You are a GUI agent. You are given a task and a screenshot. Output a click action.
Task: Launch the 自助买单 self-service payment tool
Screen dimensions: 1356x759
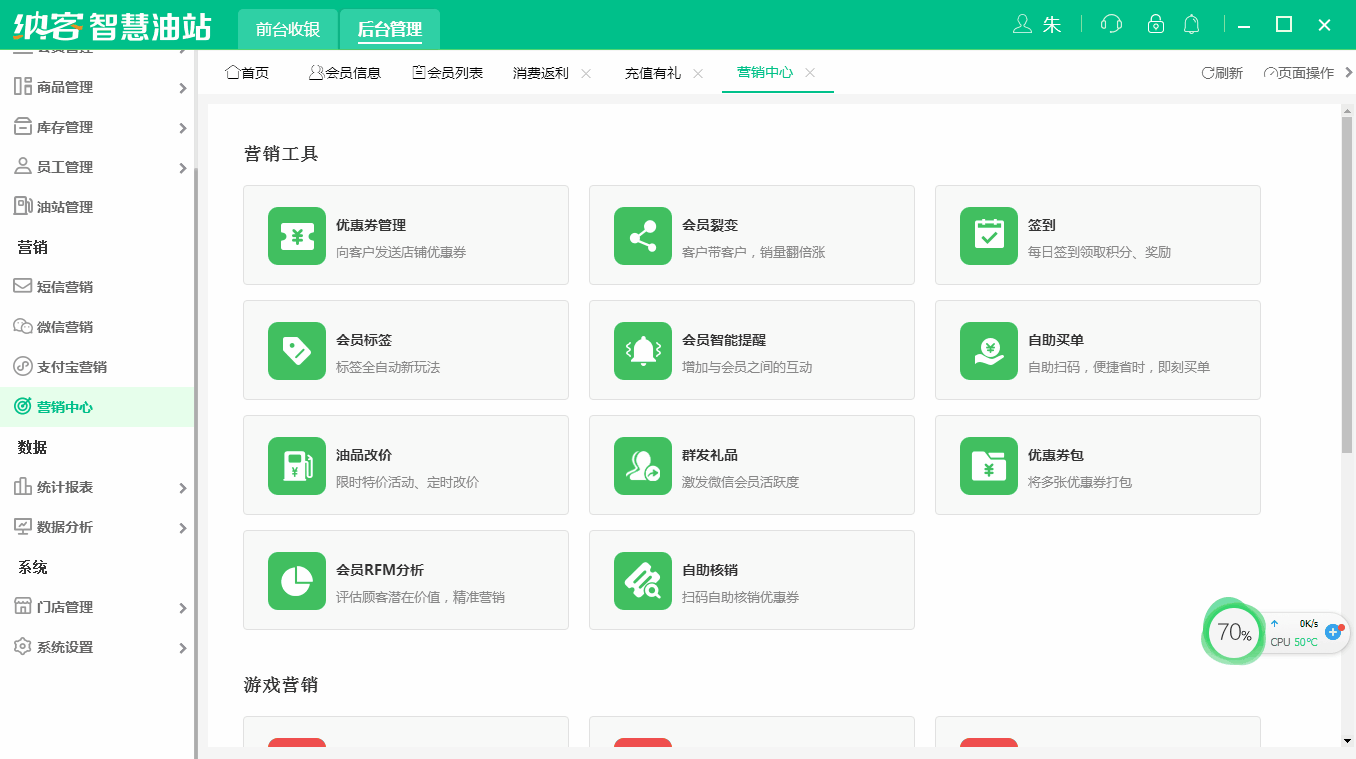click(988, 350)
